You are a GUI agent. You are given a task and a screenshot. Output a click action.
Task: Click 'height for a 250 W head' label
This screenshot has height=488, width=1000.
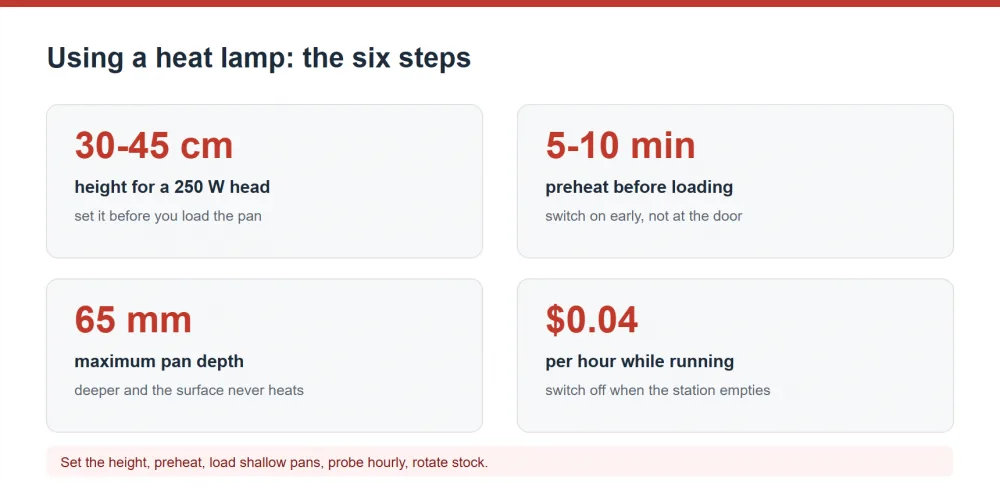point(172,187)
